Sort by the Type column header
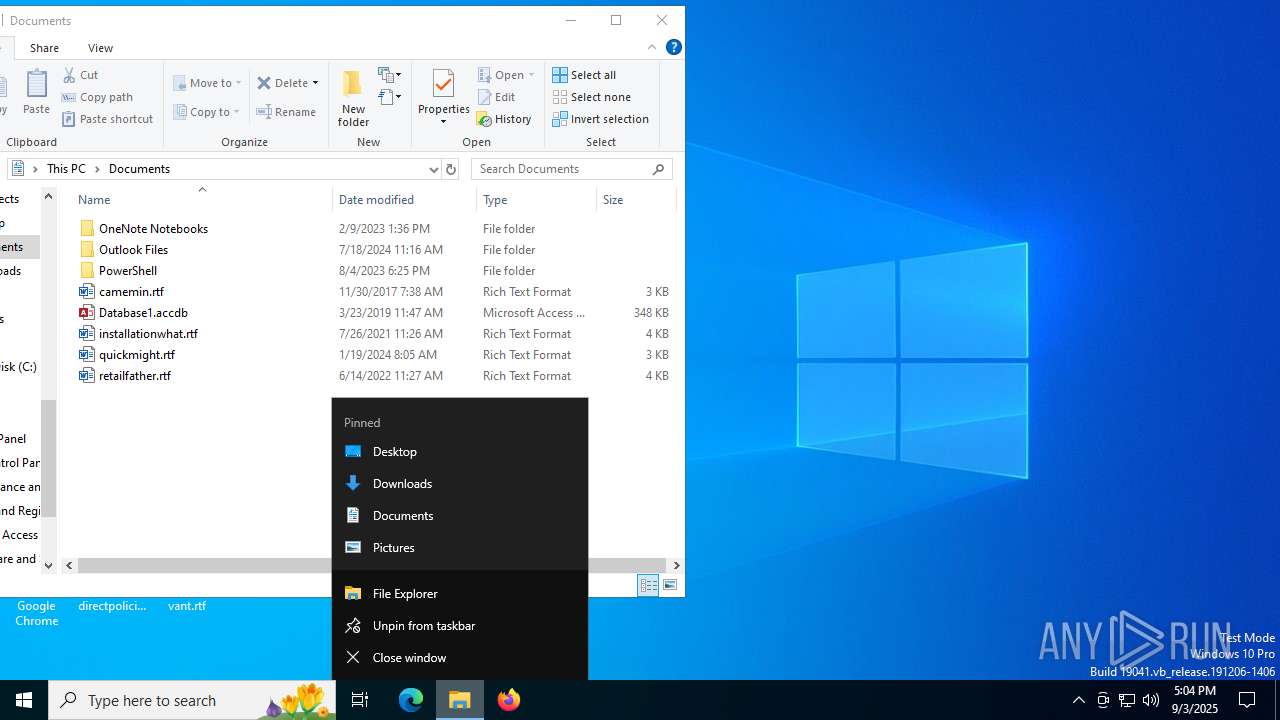Screen dimensions: 1280x720 [x=537, y=199]
